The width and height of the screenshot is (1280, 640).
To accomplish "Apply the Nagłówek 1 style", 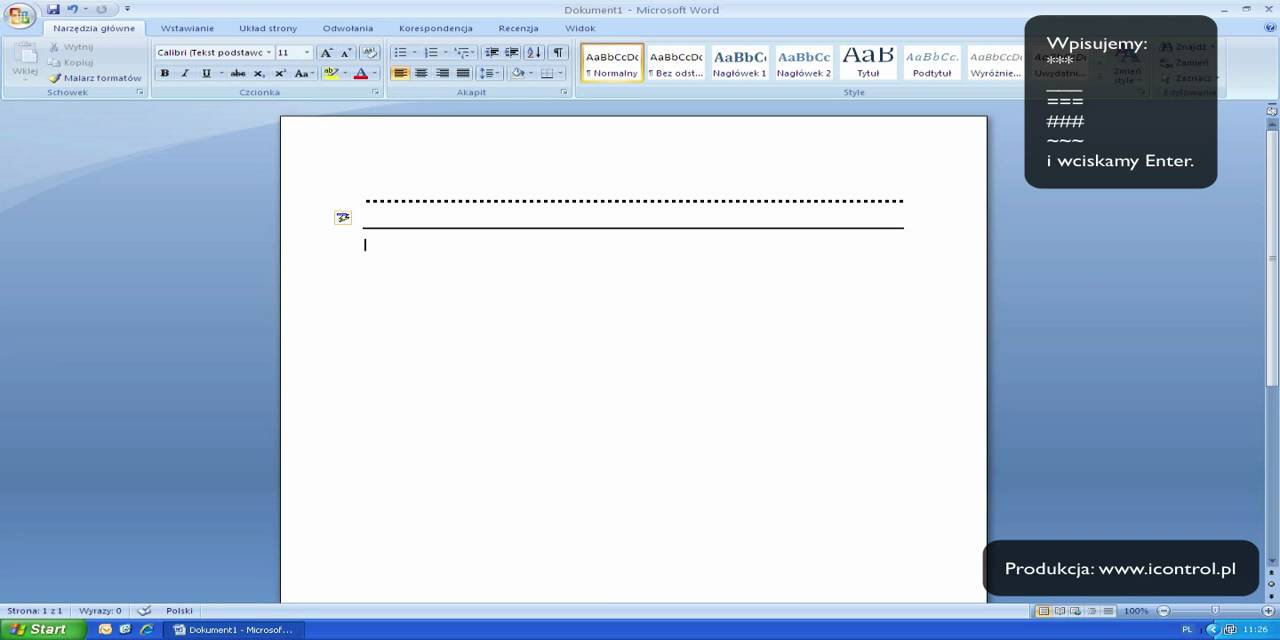I will tap(740, 62).
